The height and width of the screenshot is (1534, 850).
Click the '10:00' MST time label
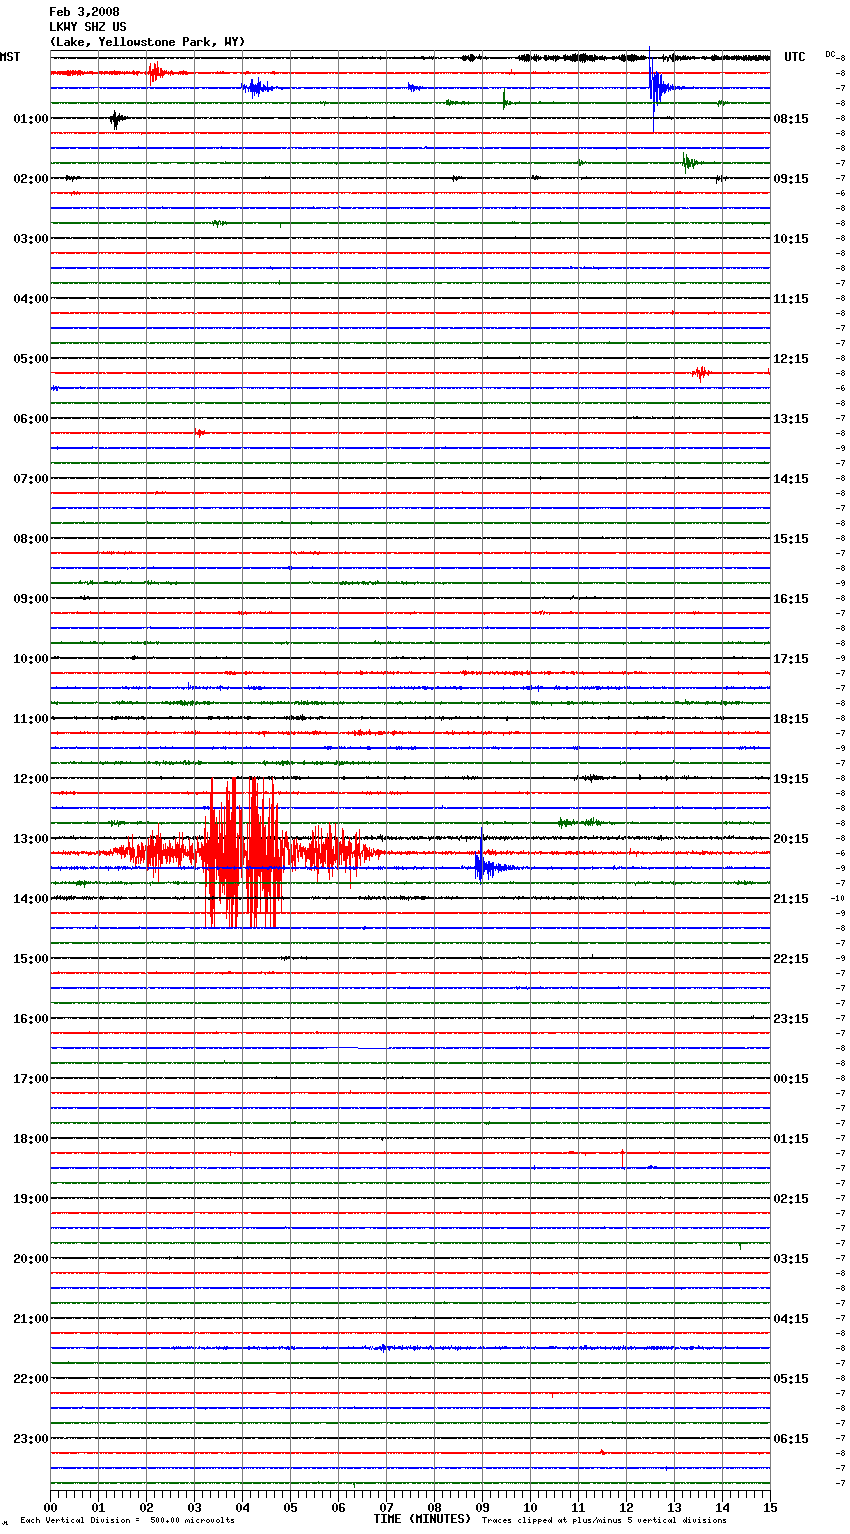[31, 659]
